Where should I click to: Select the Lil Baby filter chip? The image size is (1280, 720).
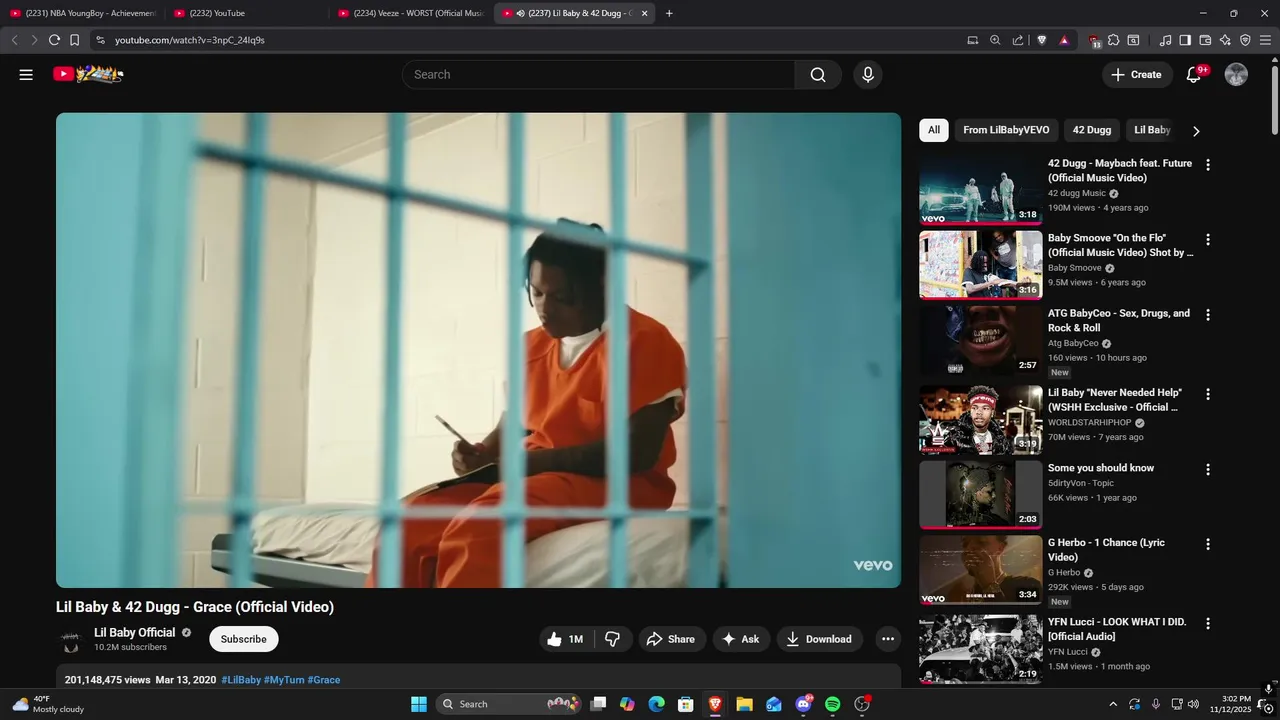1152,130
